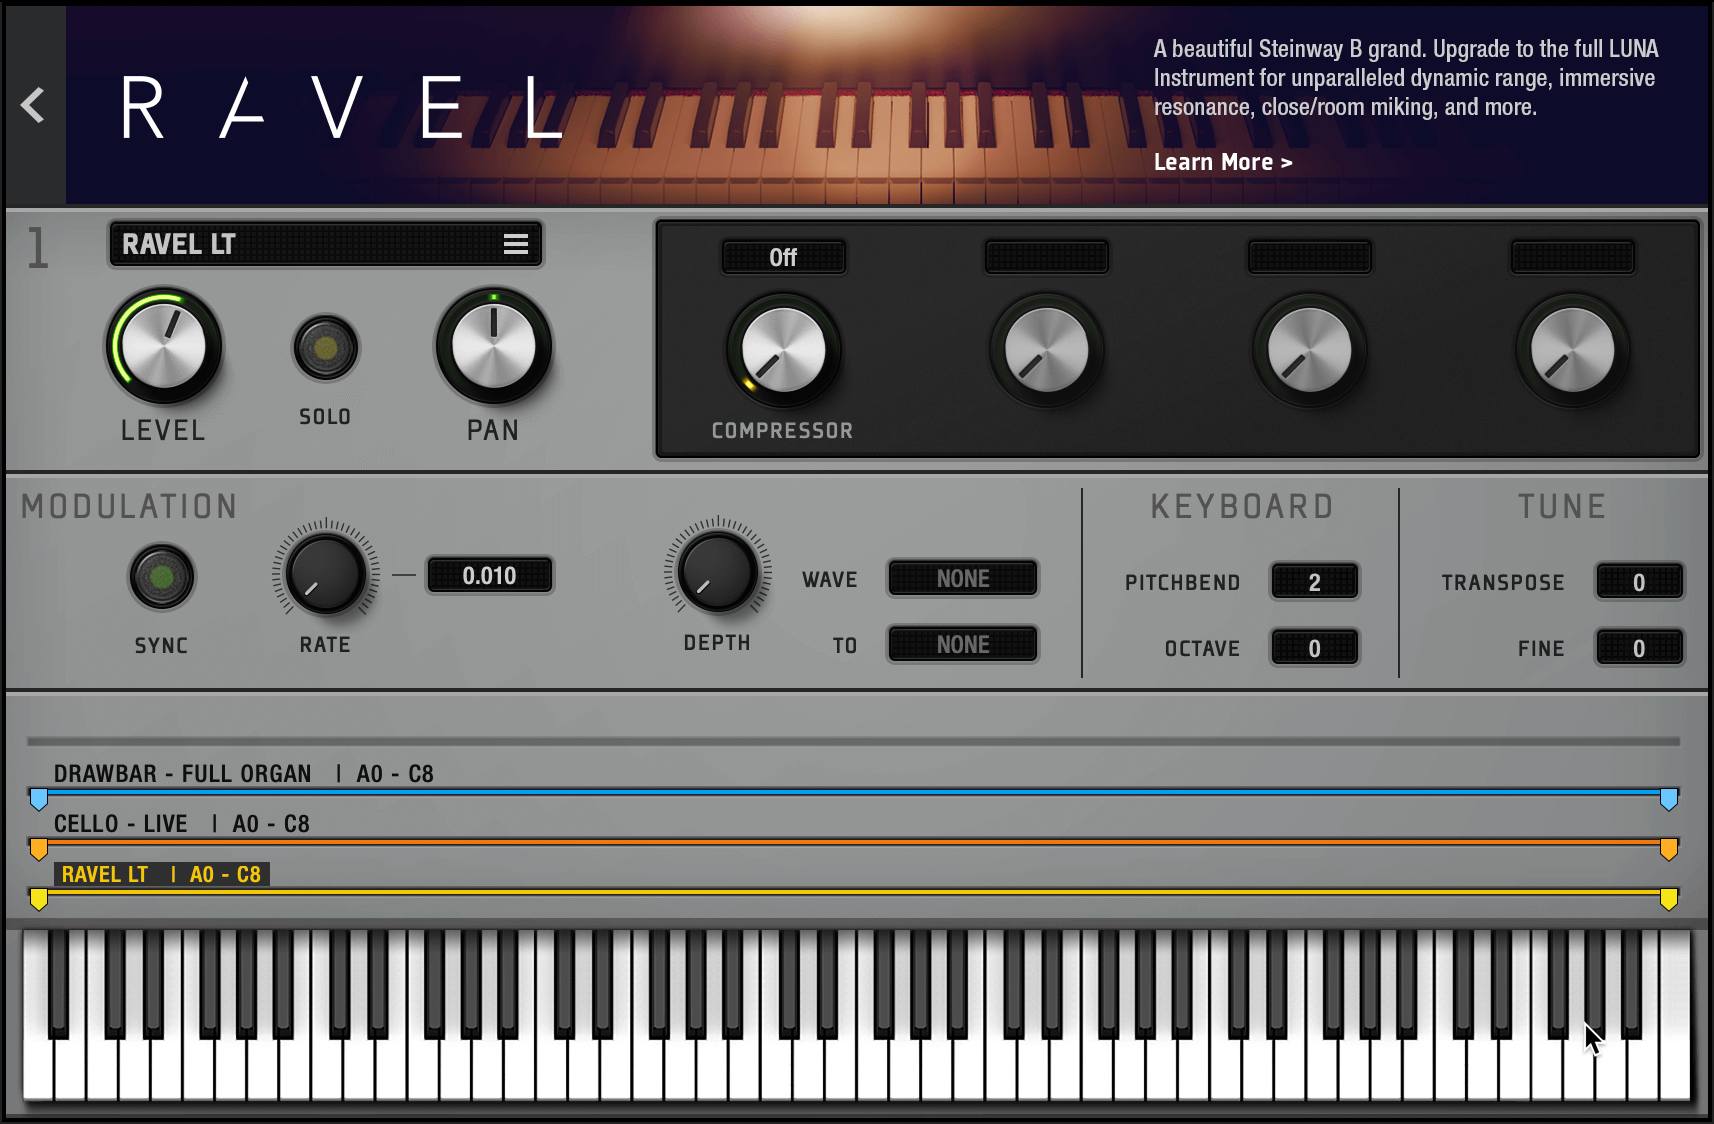The height and width of the screenshot is (1124, 1714).
Task: Click the yellow left range handle for Ravel LT
Action: coord(39,899)
